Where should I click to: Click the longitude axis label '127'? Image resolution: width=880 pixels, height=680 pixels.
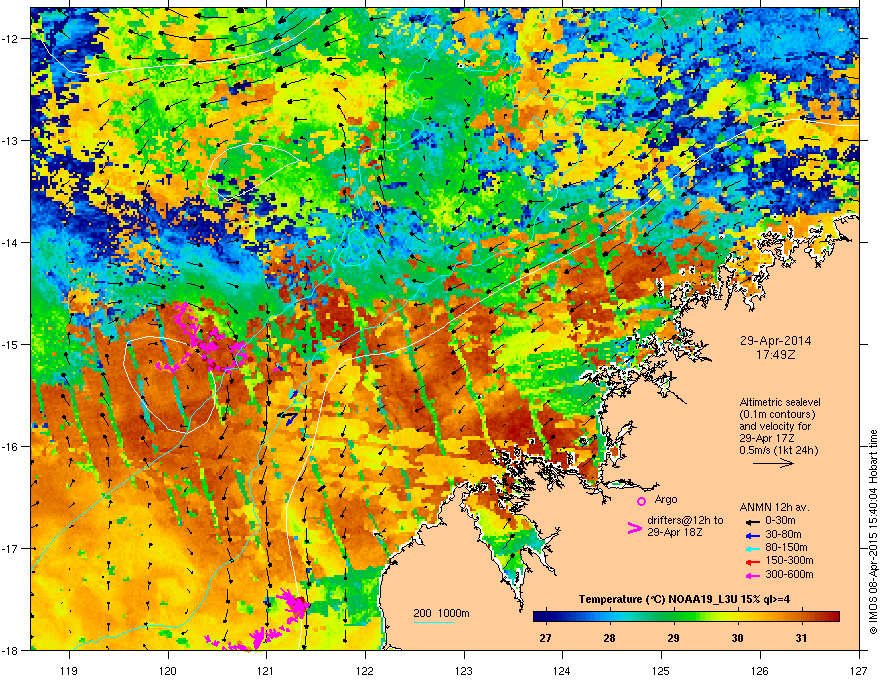859,670
